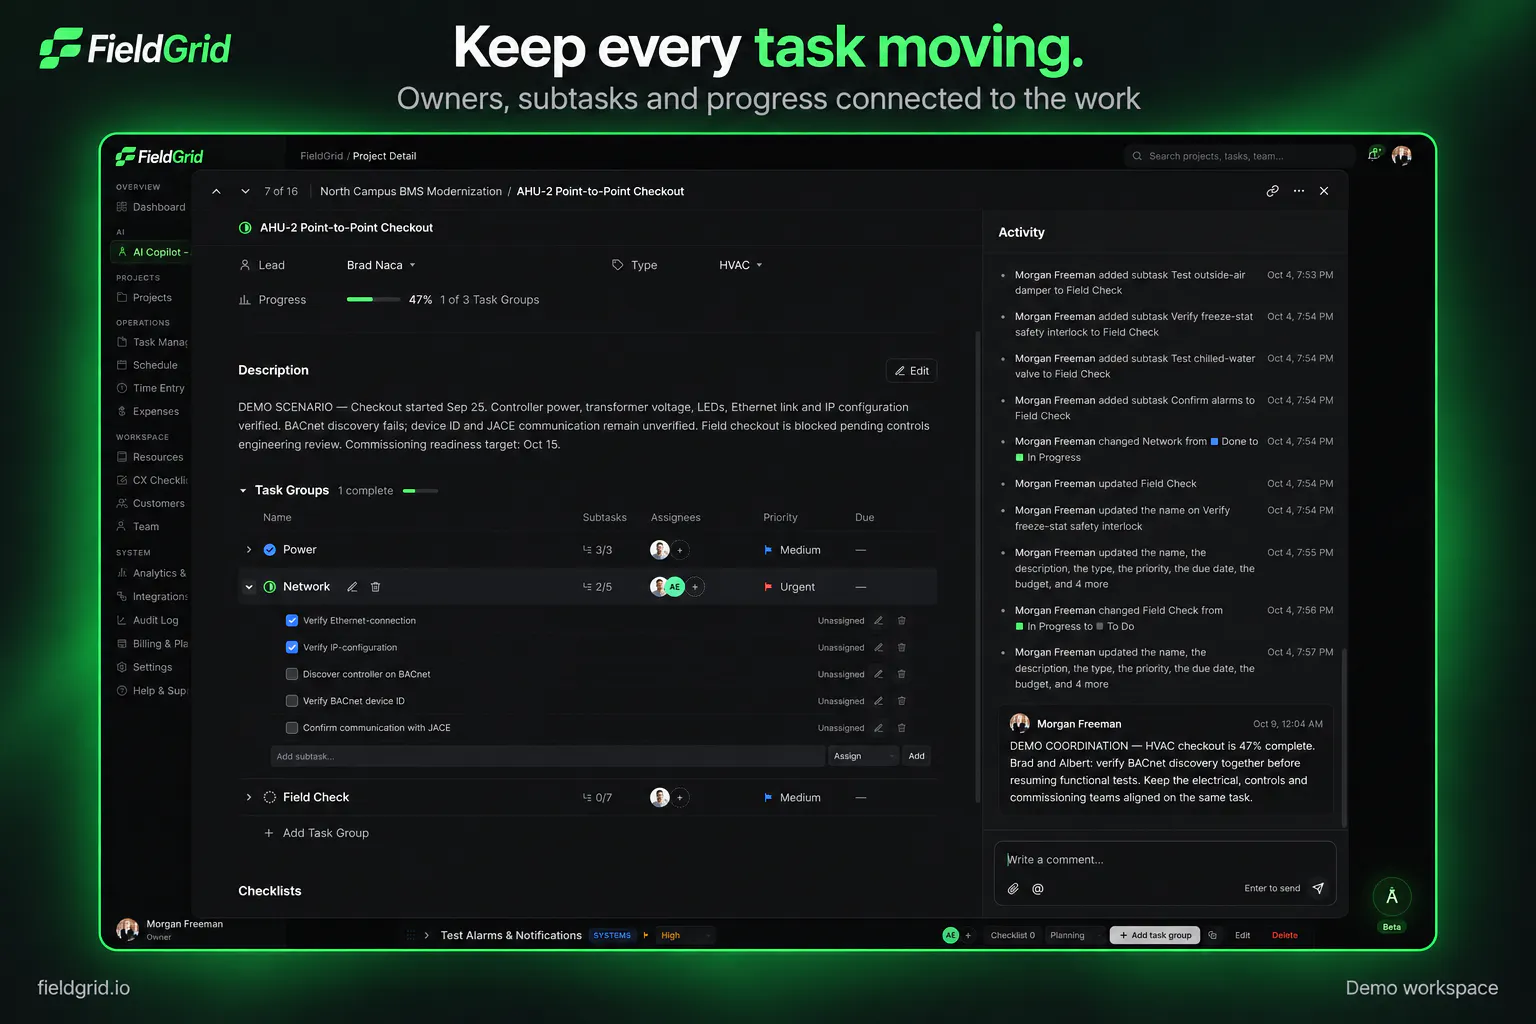Uncheck the Verify Ethernet-connection subtask
Viewport: 1536px width, 1024px height.
coord(292,621)
